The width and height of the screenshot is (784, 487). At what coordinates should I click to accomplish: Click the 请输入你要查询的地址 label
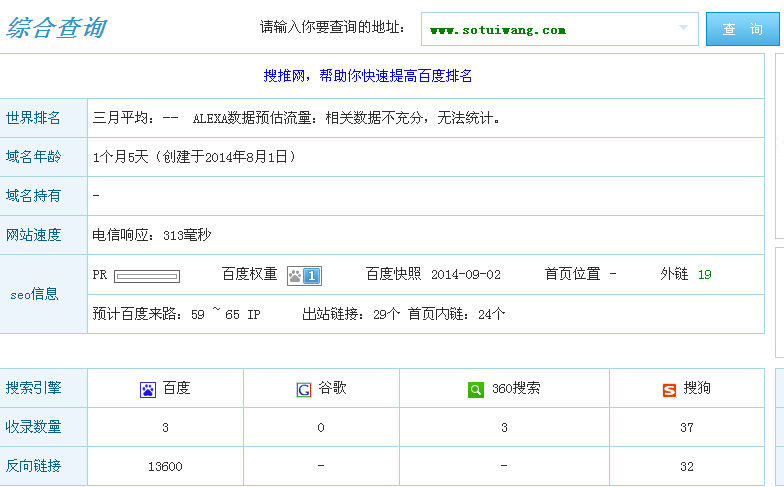(x=332, y=27)
